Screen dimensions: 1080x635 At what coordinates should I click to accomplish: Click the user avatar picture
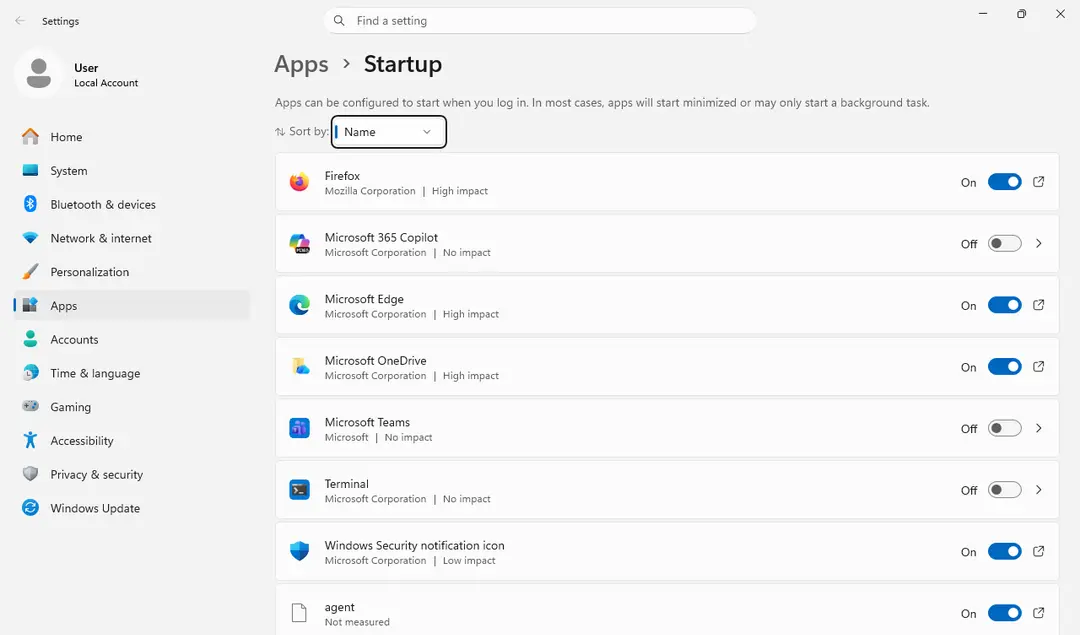pyautogui.click(x=39, y=74)
